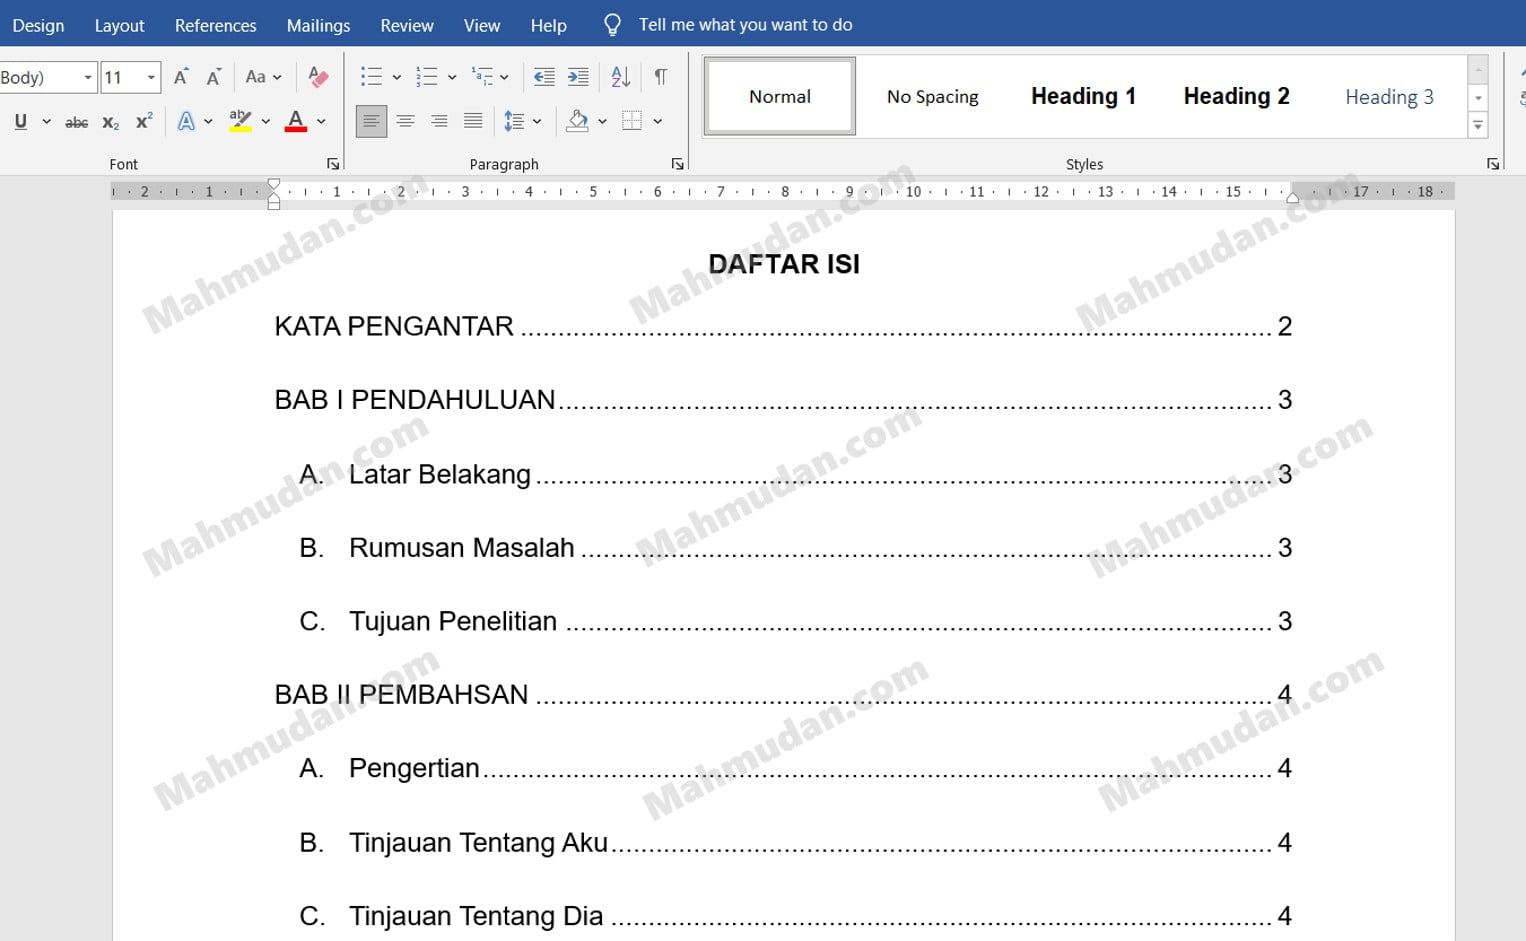The width and height of the screenshot is (1526, 941).
Task: Click the right indent ruler marker
Action: [x=1292, y=197]
